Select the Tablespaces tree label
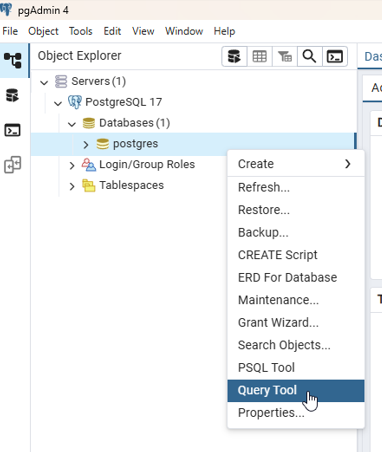 click(x=132, y=185)
